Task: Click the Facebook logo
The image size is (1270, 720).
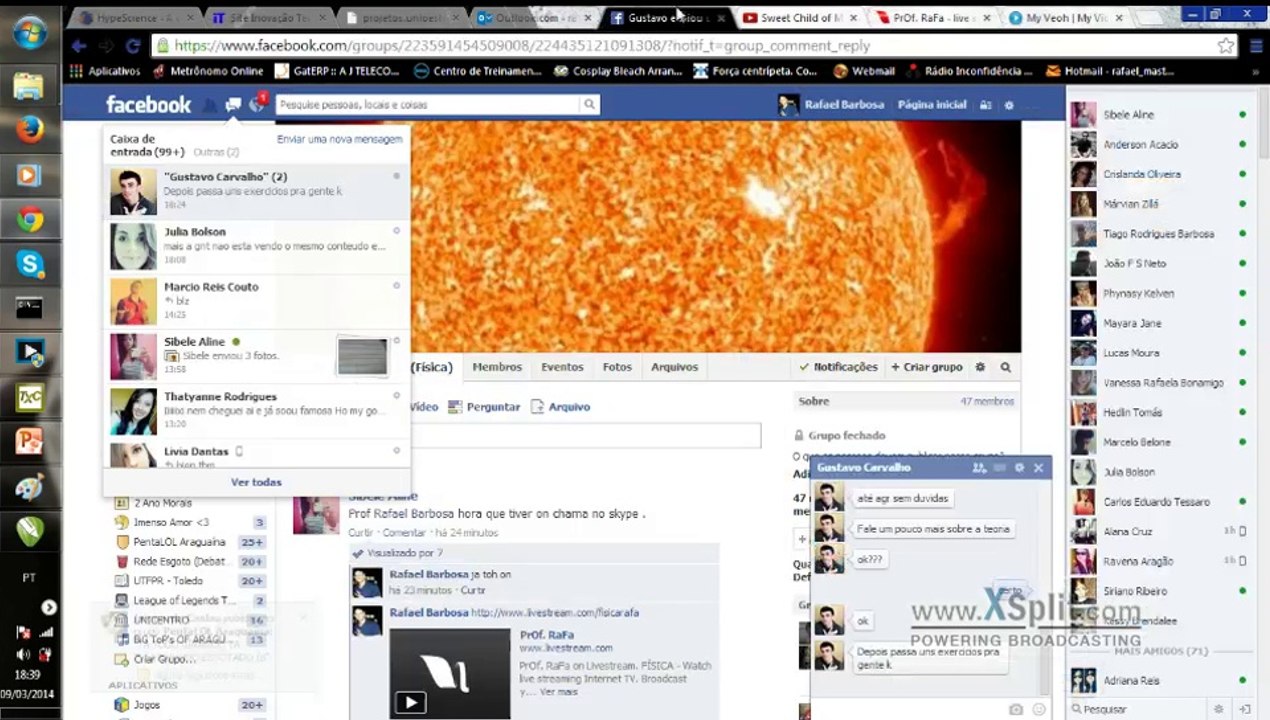Action: 148,104
